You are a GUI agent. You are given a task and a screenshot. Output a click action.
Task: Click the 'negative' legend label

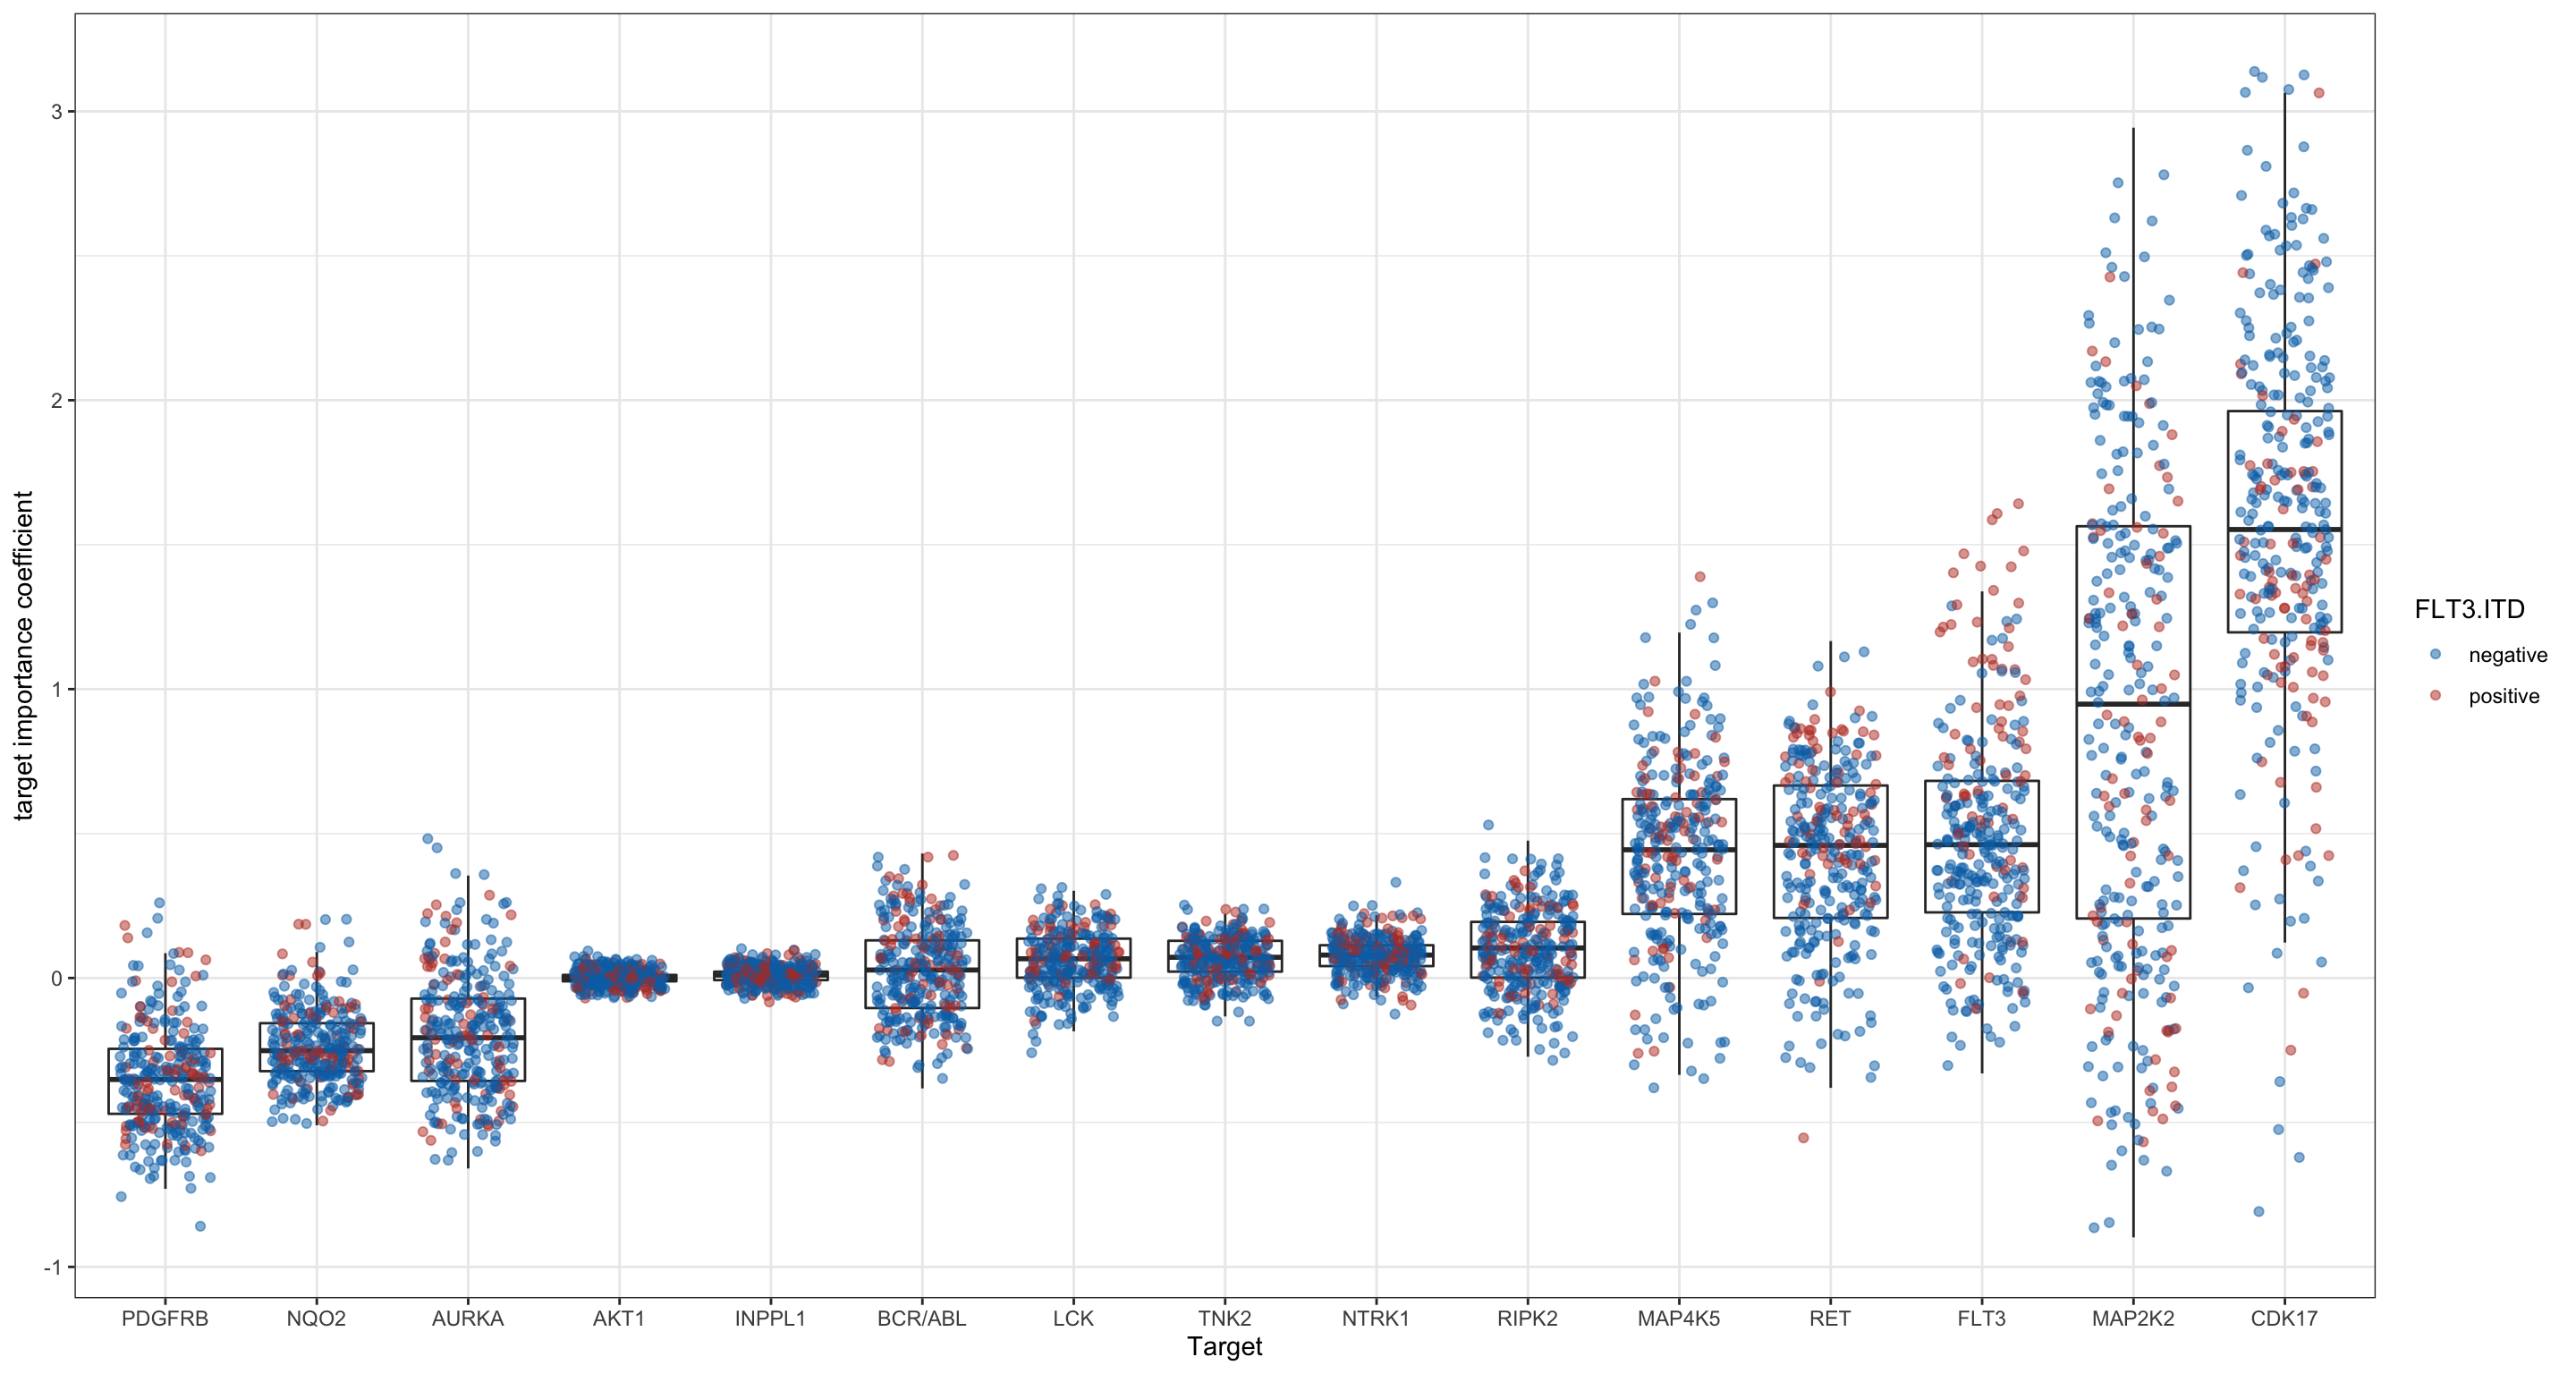(x=2507, y=655)
